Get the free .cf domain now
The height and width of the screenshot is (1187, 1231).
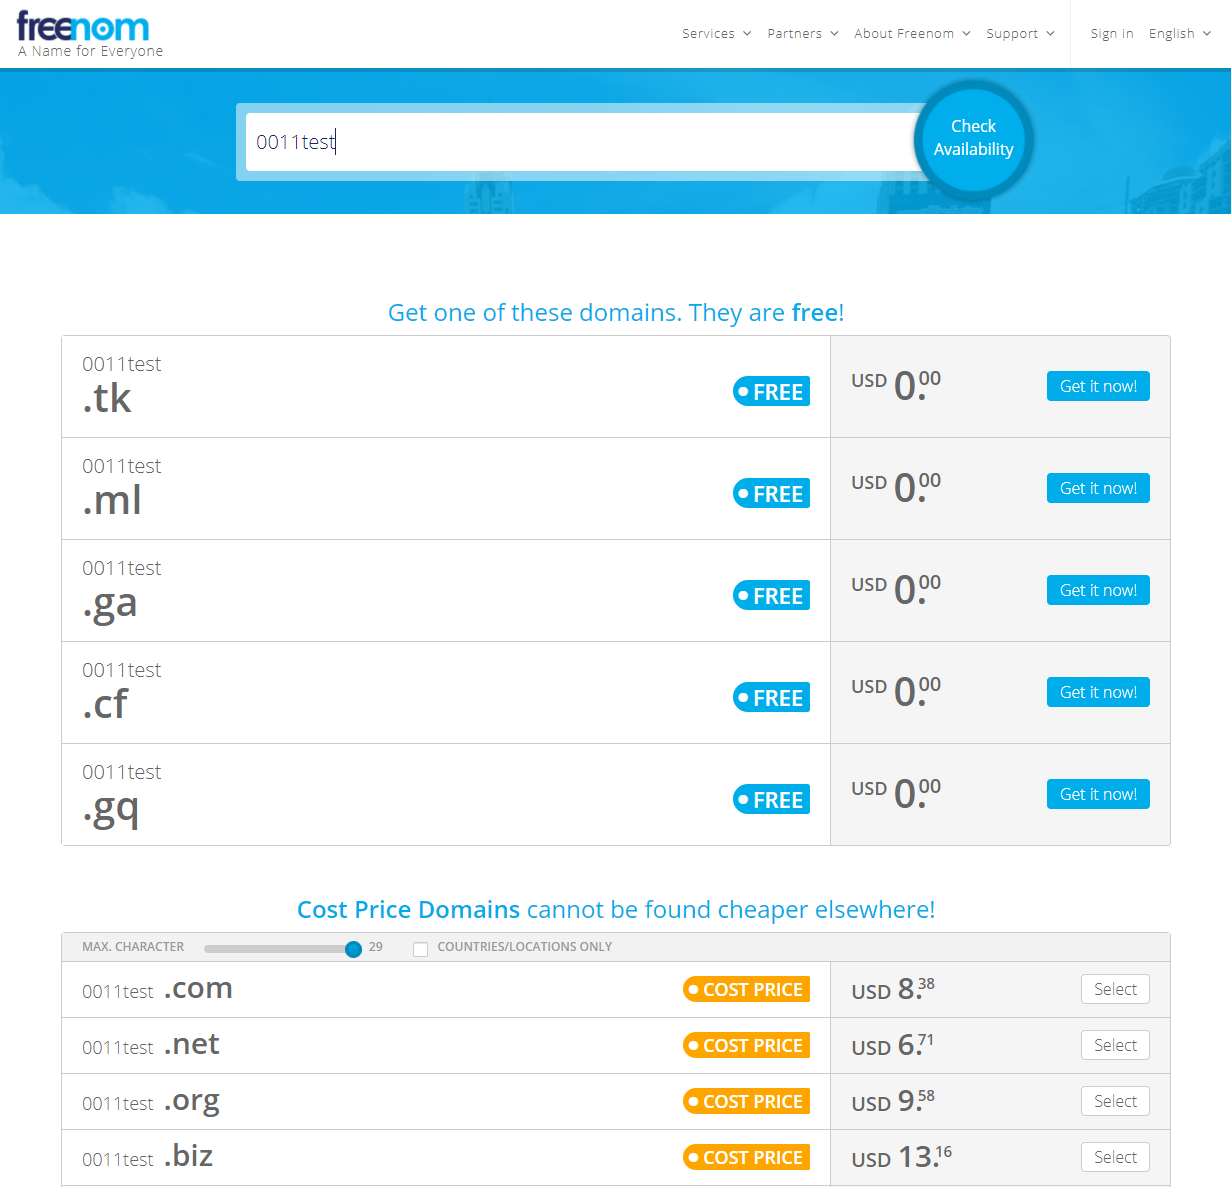[x=1098, y=692]
